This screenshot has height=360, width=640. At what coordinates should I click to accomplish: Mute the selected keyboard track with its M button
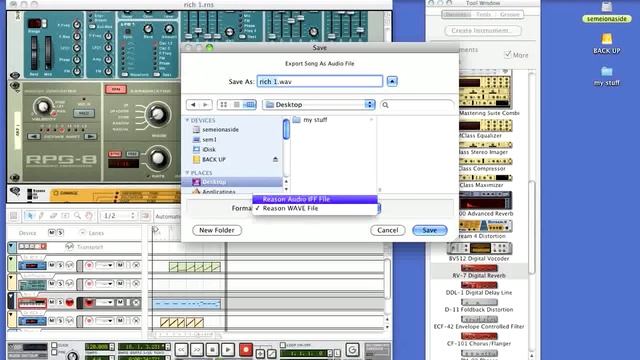(52, 302)
